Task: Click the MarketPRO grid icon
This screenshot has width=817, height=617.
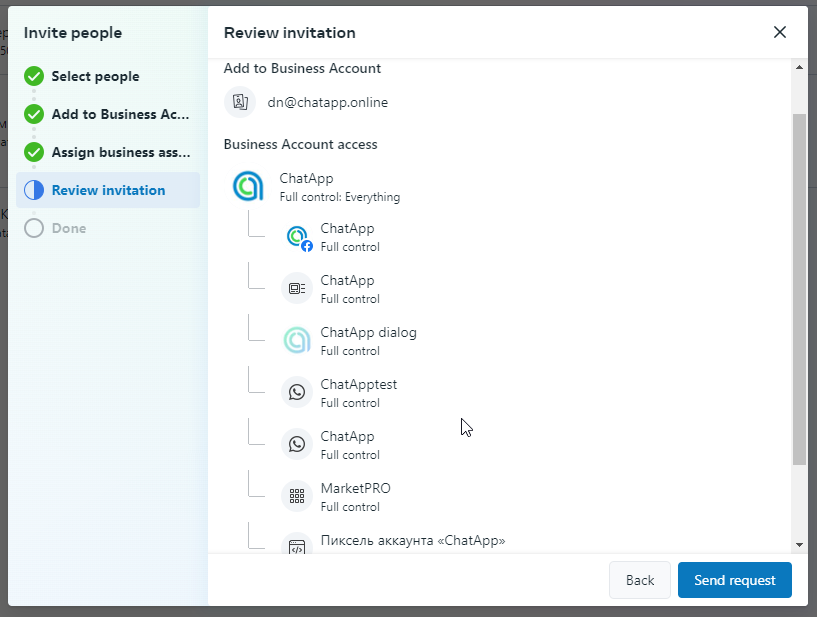Action: pos(297,495)
